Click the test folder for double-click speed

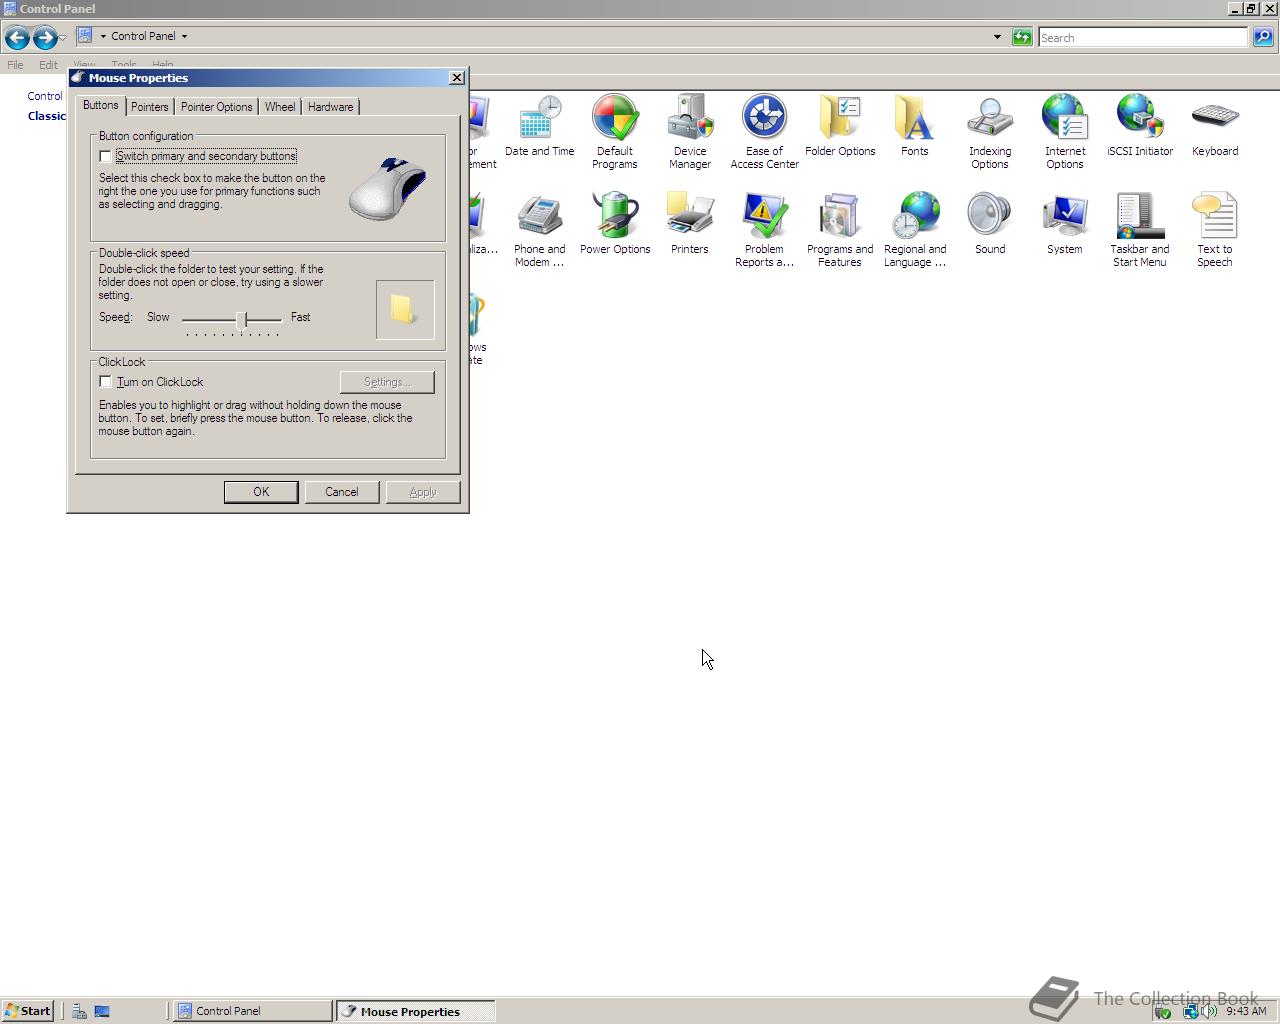(405, 309)
